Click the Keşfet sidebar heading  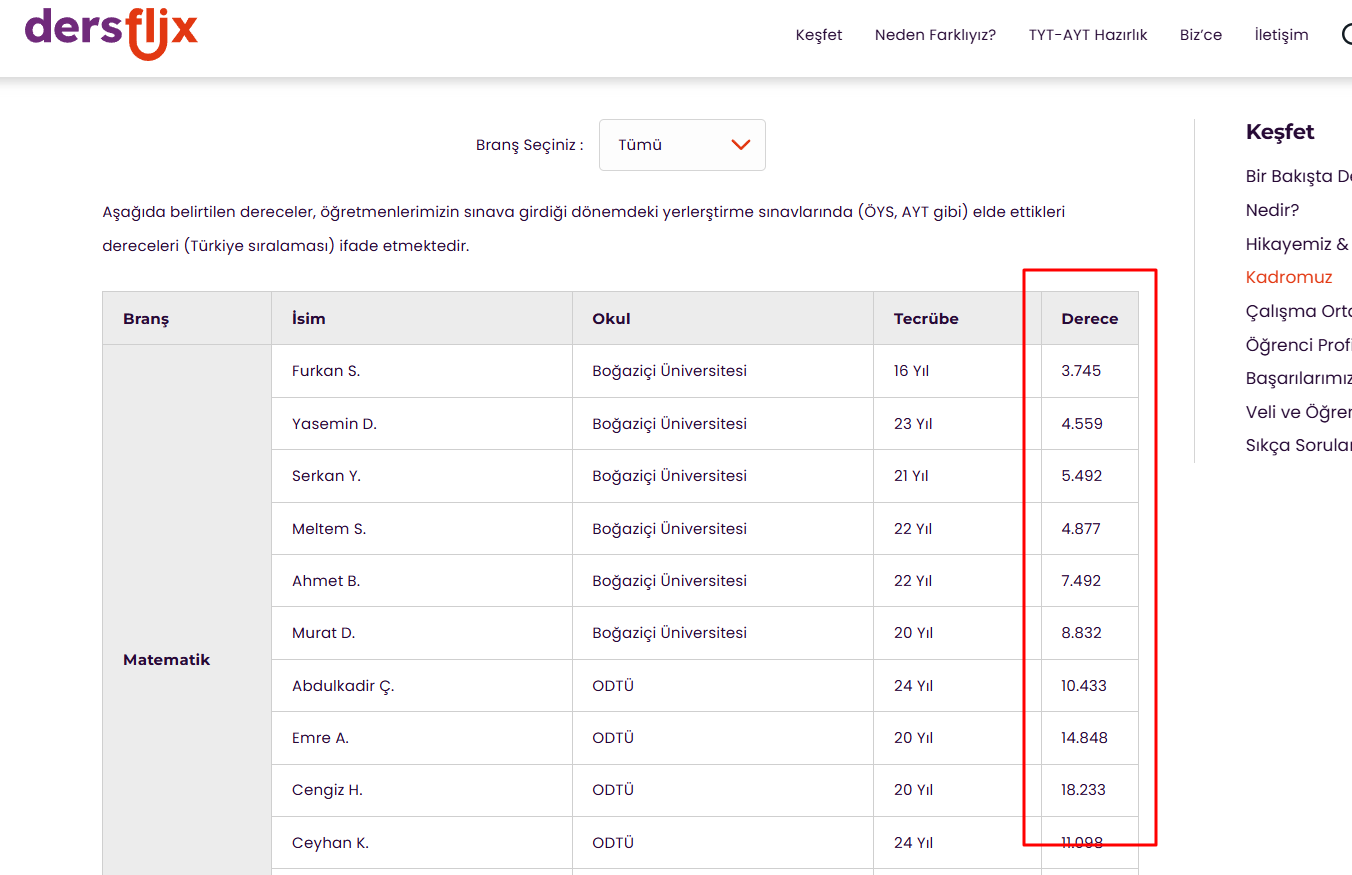[x=1280, y=132]
